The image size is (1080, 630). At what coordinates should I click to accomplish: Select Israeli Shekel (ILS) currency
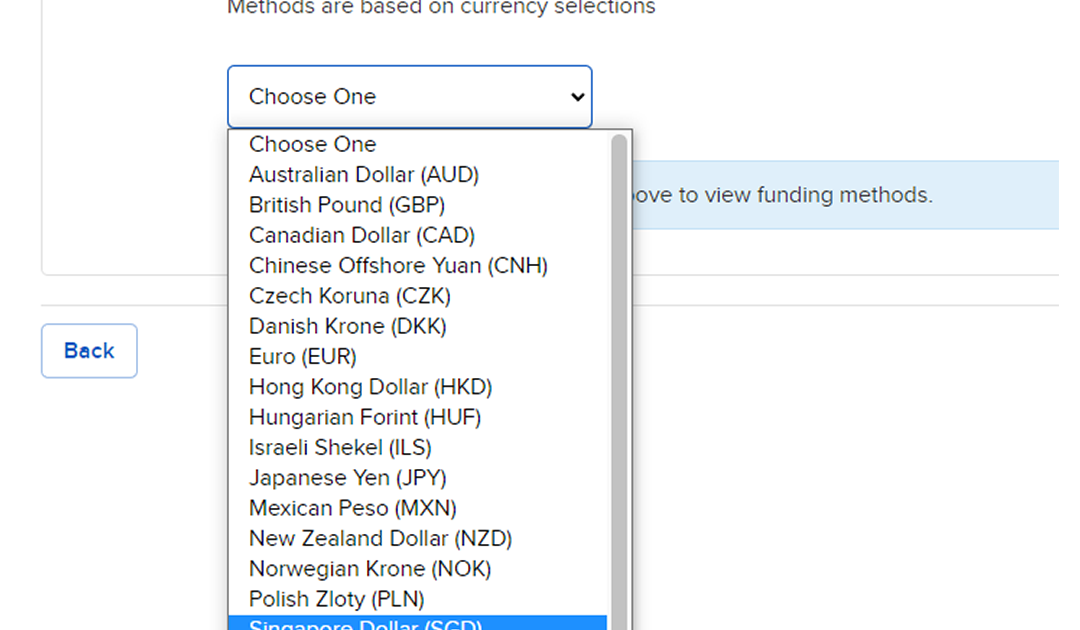tap(340, 447)
